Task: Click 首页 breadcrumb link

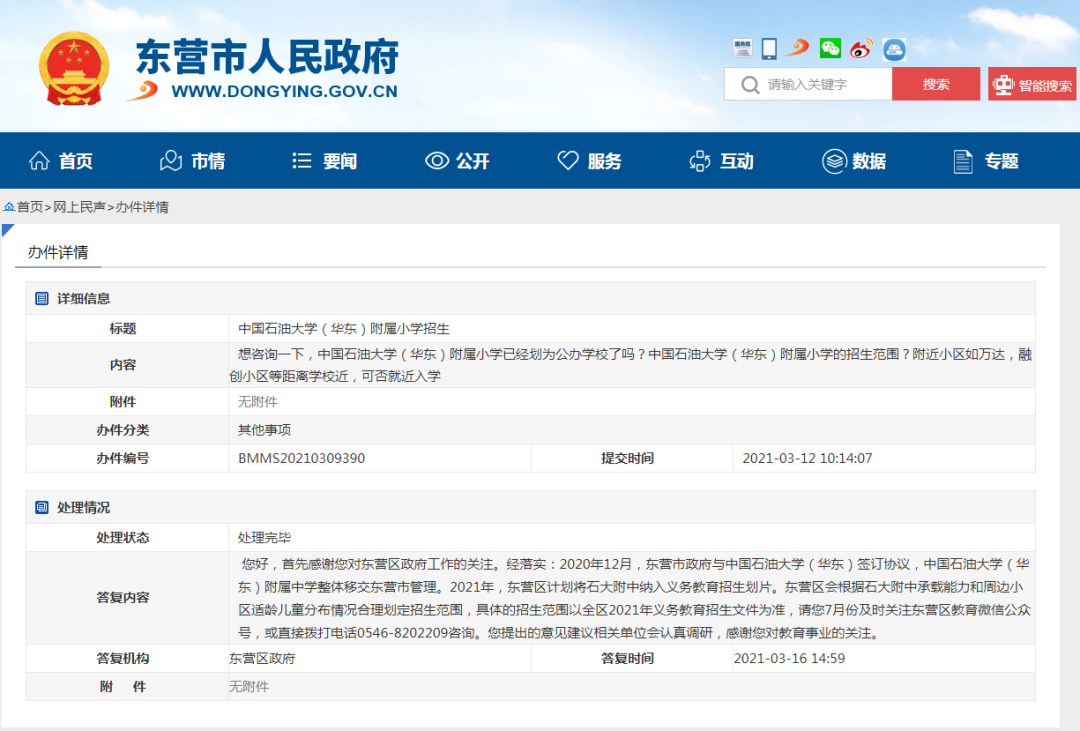Action: 30,207
